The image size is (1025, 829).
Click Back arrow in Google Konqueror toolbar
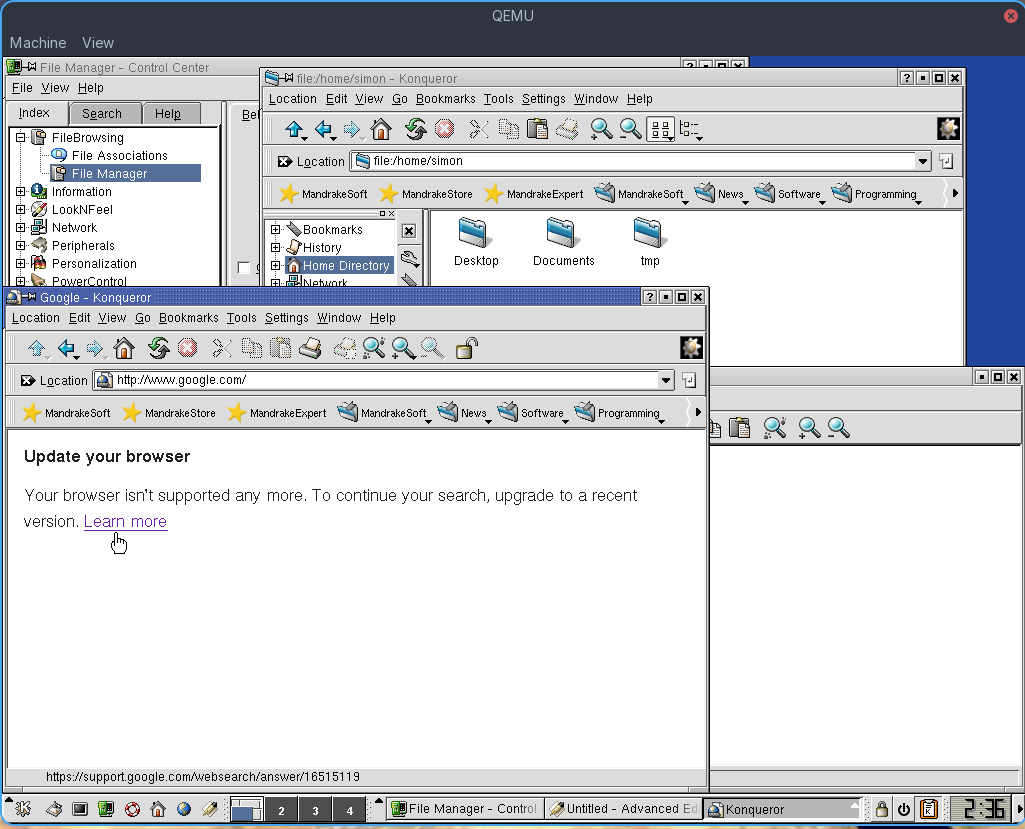(x=67, y=348)
